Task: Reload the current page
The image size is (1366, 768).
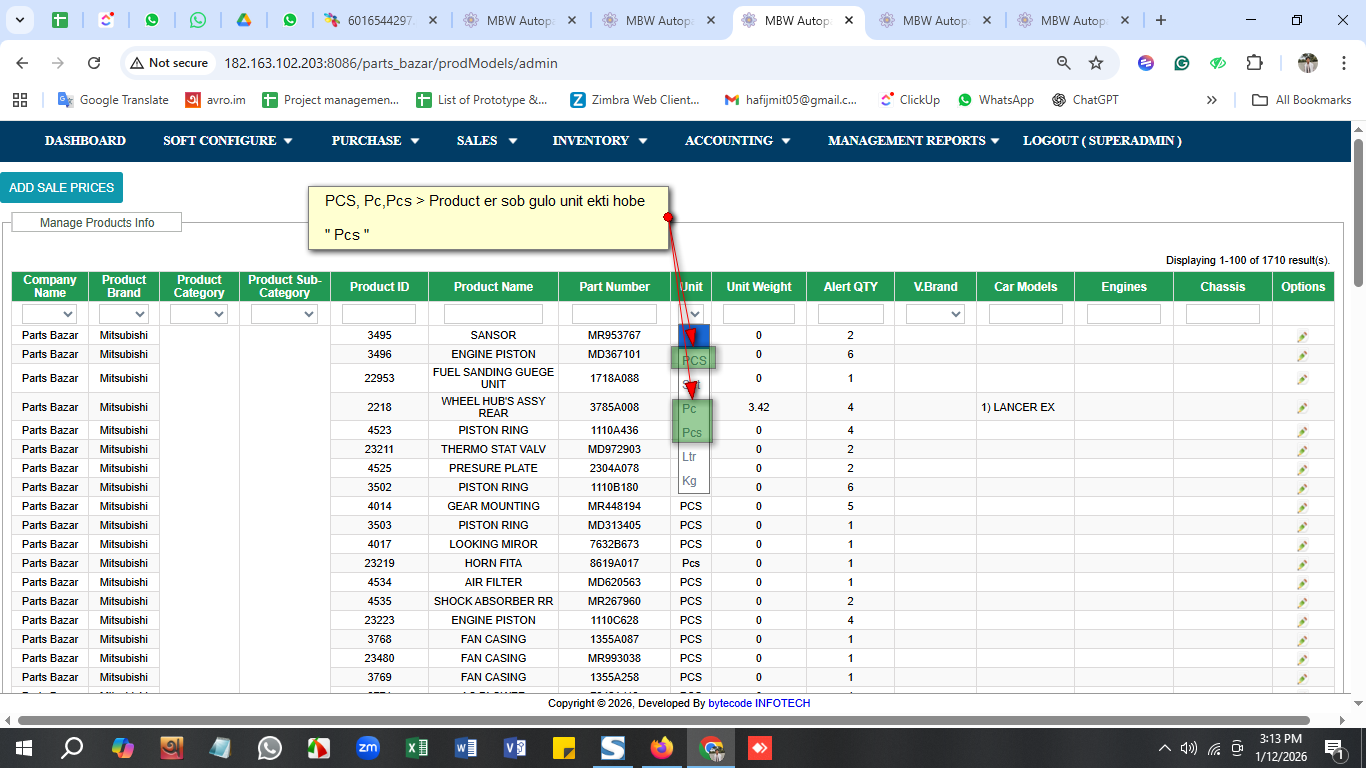Action: point(94,63)
